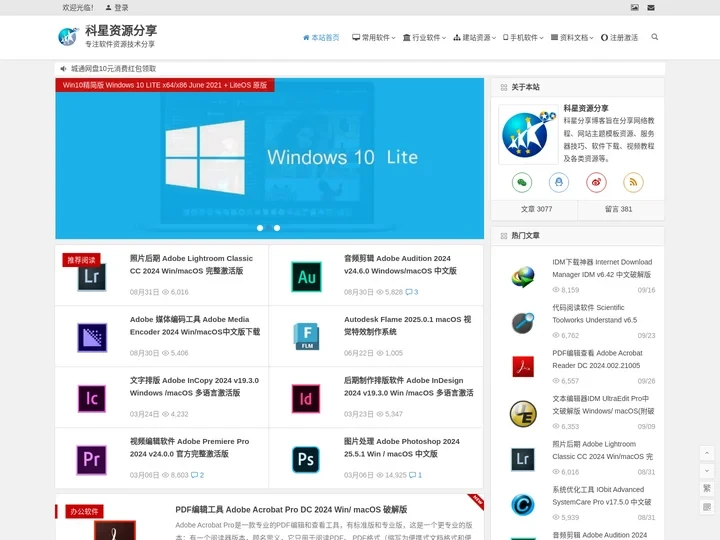Image resolution: width=720 pixels, height=540 pixels.
Task: Click the RSS feed icon in 关于本站
Action: [x=633, y=182]
